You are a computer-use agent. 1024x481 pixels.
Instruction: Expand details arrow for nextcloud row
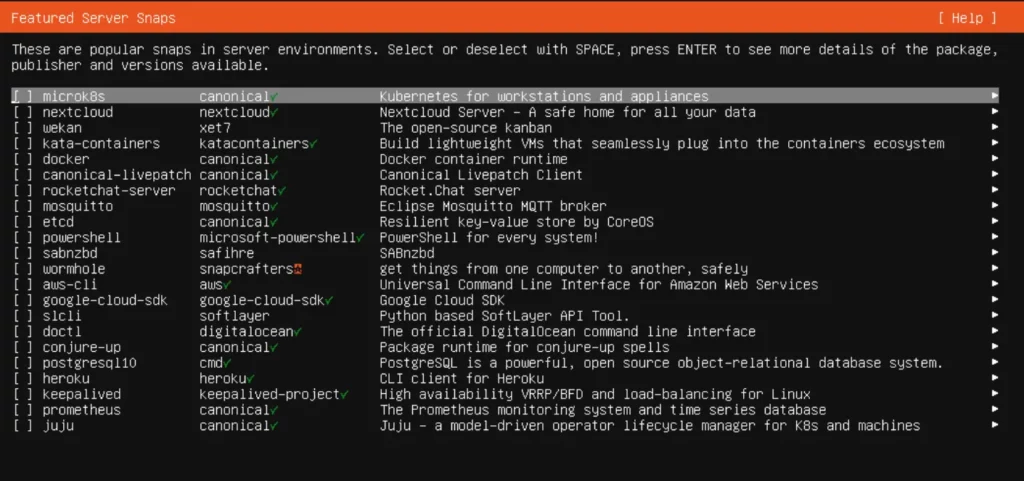pyautogui.click(x=995, y=112)
